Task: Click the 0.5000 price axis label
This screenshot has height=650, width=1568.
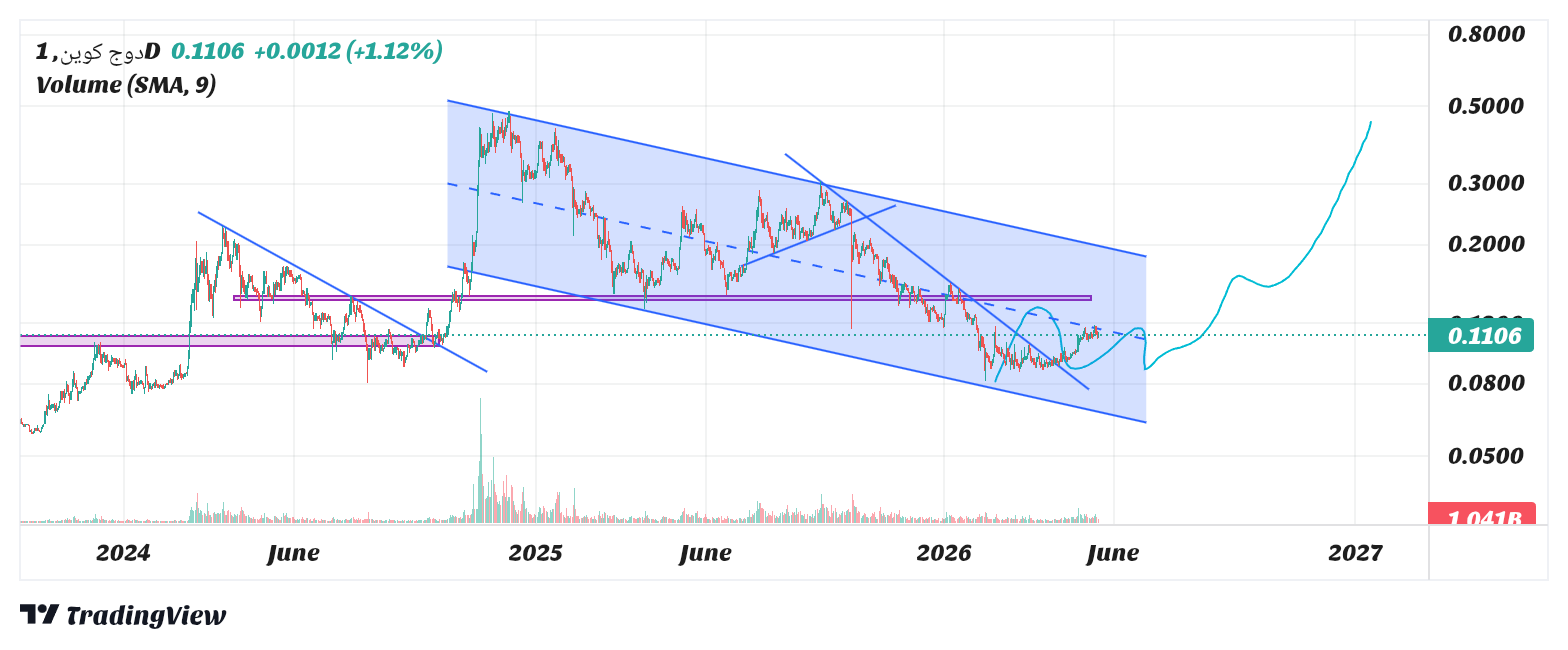Action: 1487,106
